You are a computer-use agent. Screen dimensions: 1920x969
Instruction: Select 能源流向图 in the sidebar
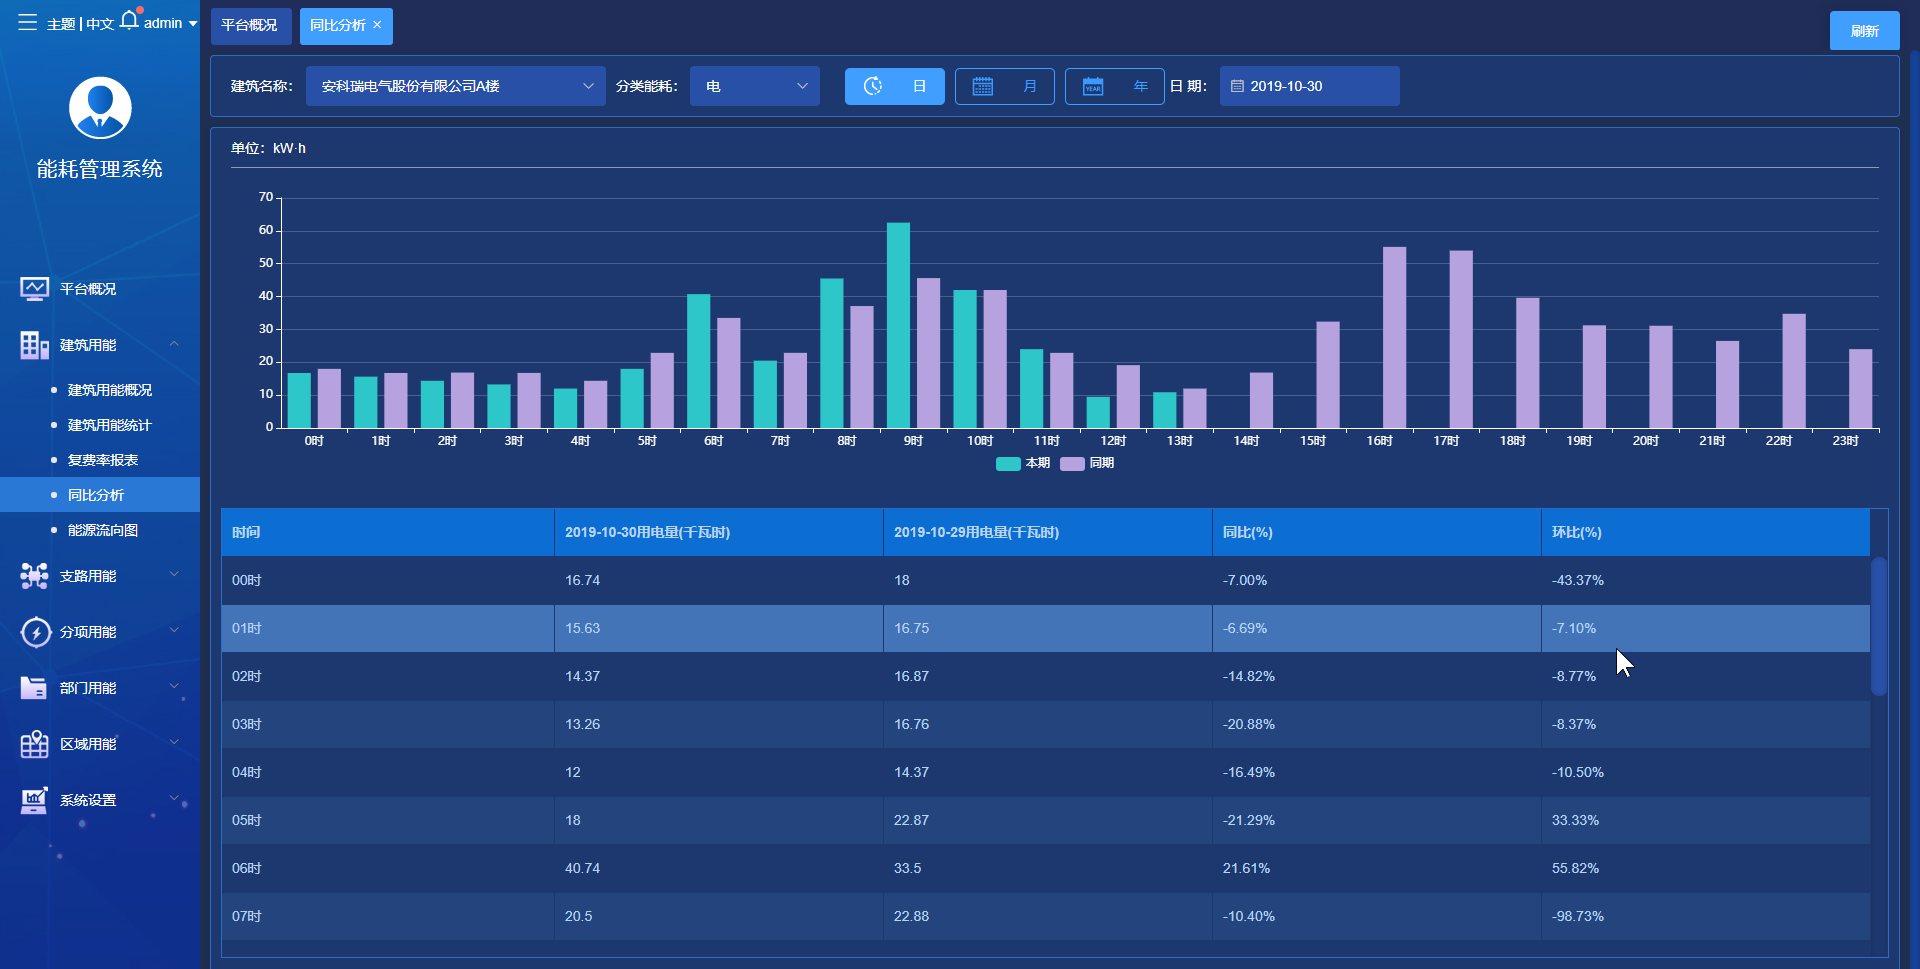pyautogui.click(x=103, y=530)
